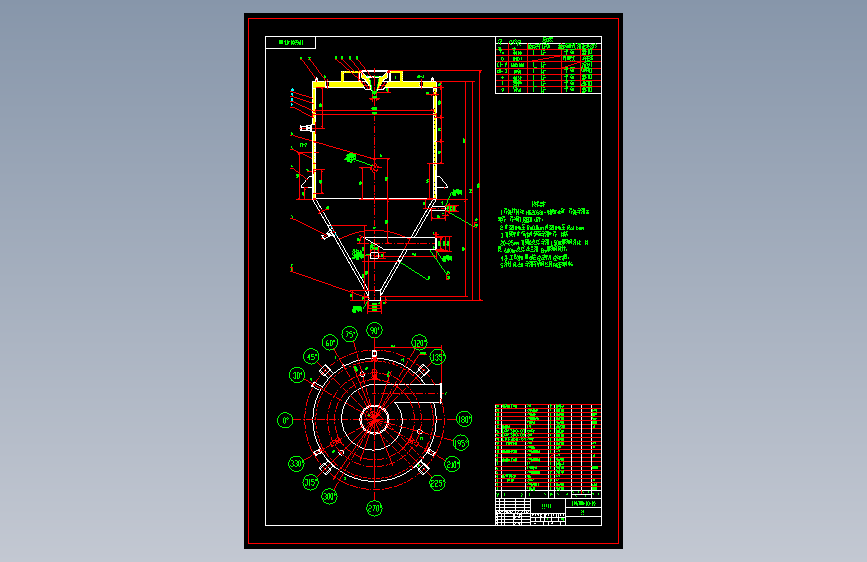The height and width of the screenshot is (562, 867).
Task: Click the 0° angle marker circle
Action: 285,420
